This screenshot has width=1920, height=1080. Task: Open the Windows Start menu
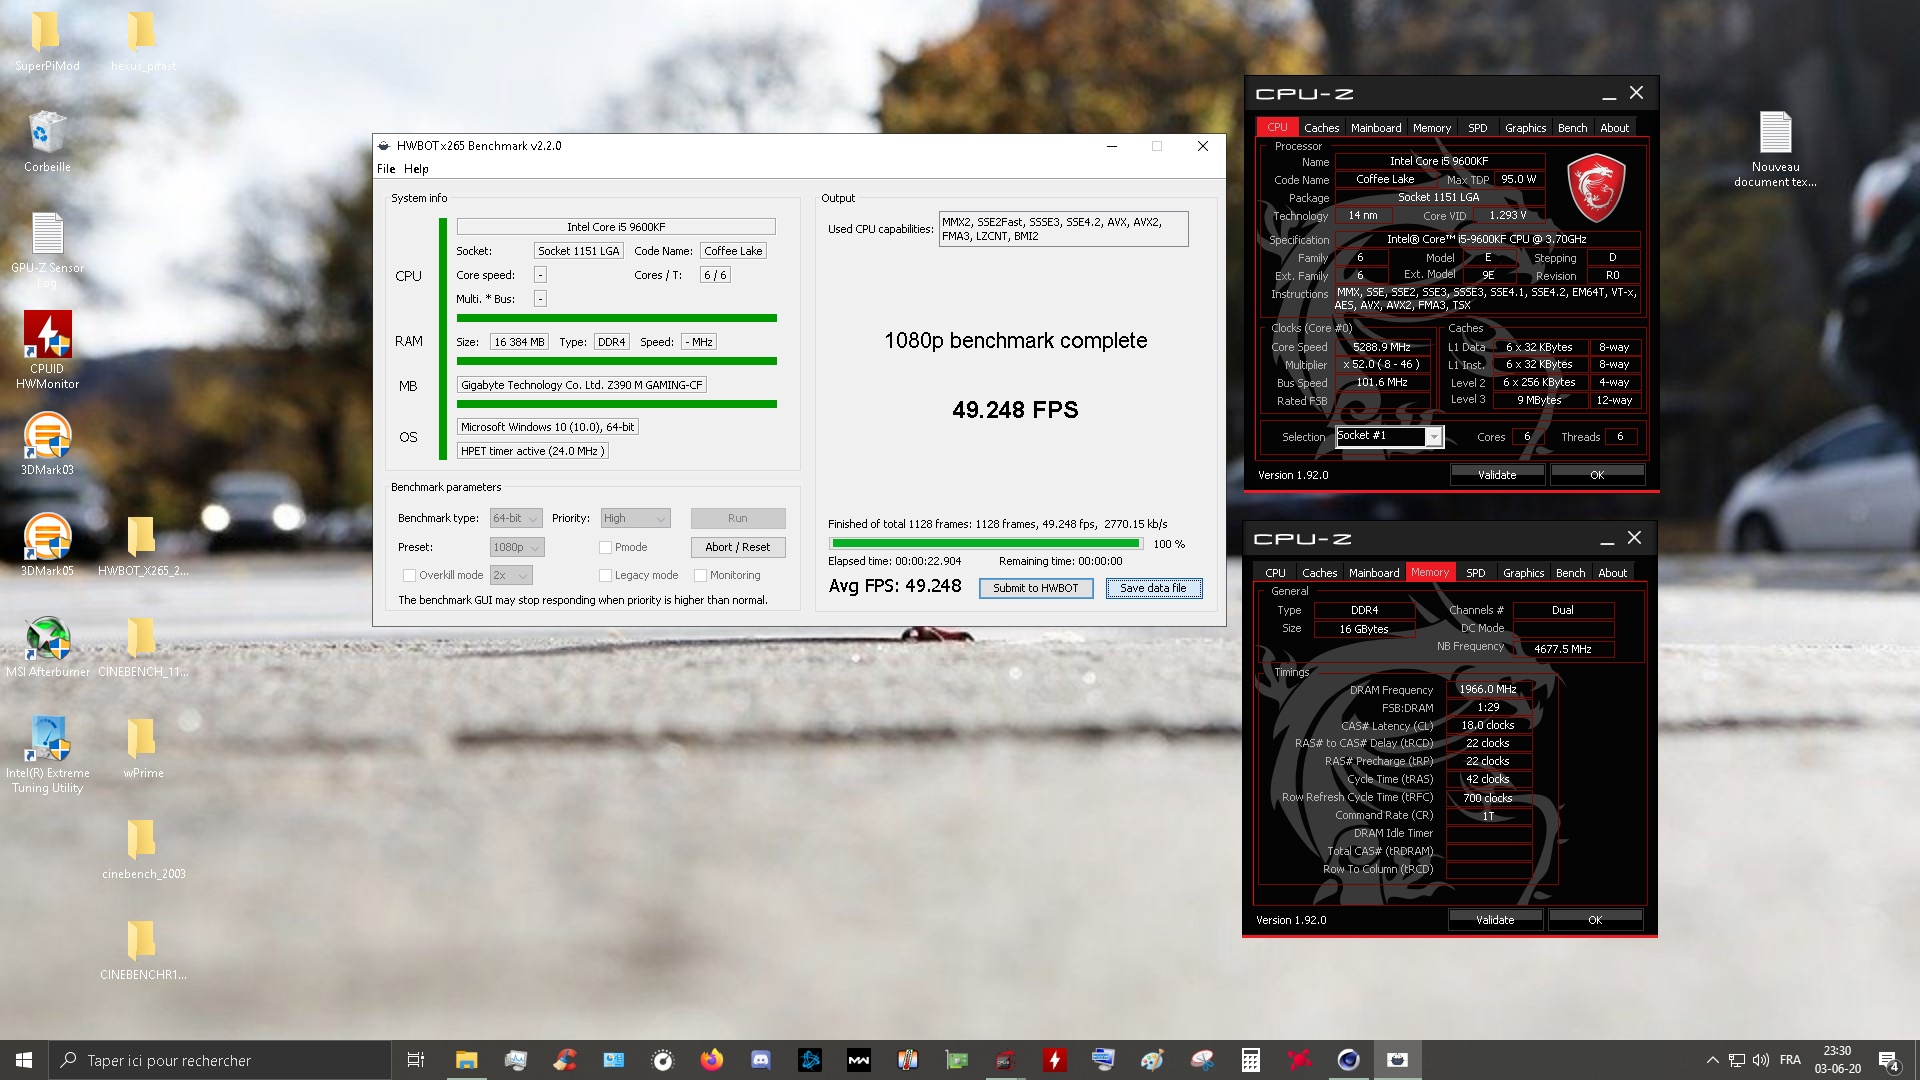(24, 1060)
